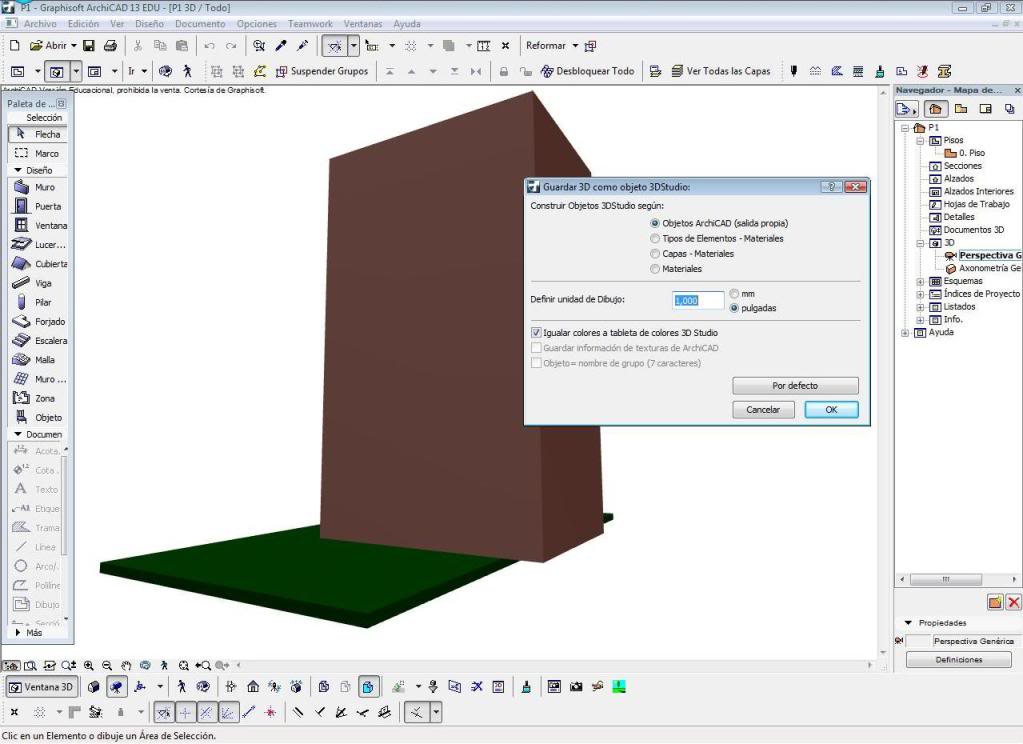1023x744 pixels.
Task: Click the Definiciones button
Action: (958, 660)
